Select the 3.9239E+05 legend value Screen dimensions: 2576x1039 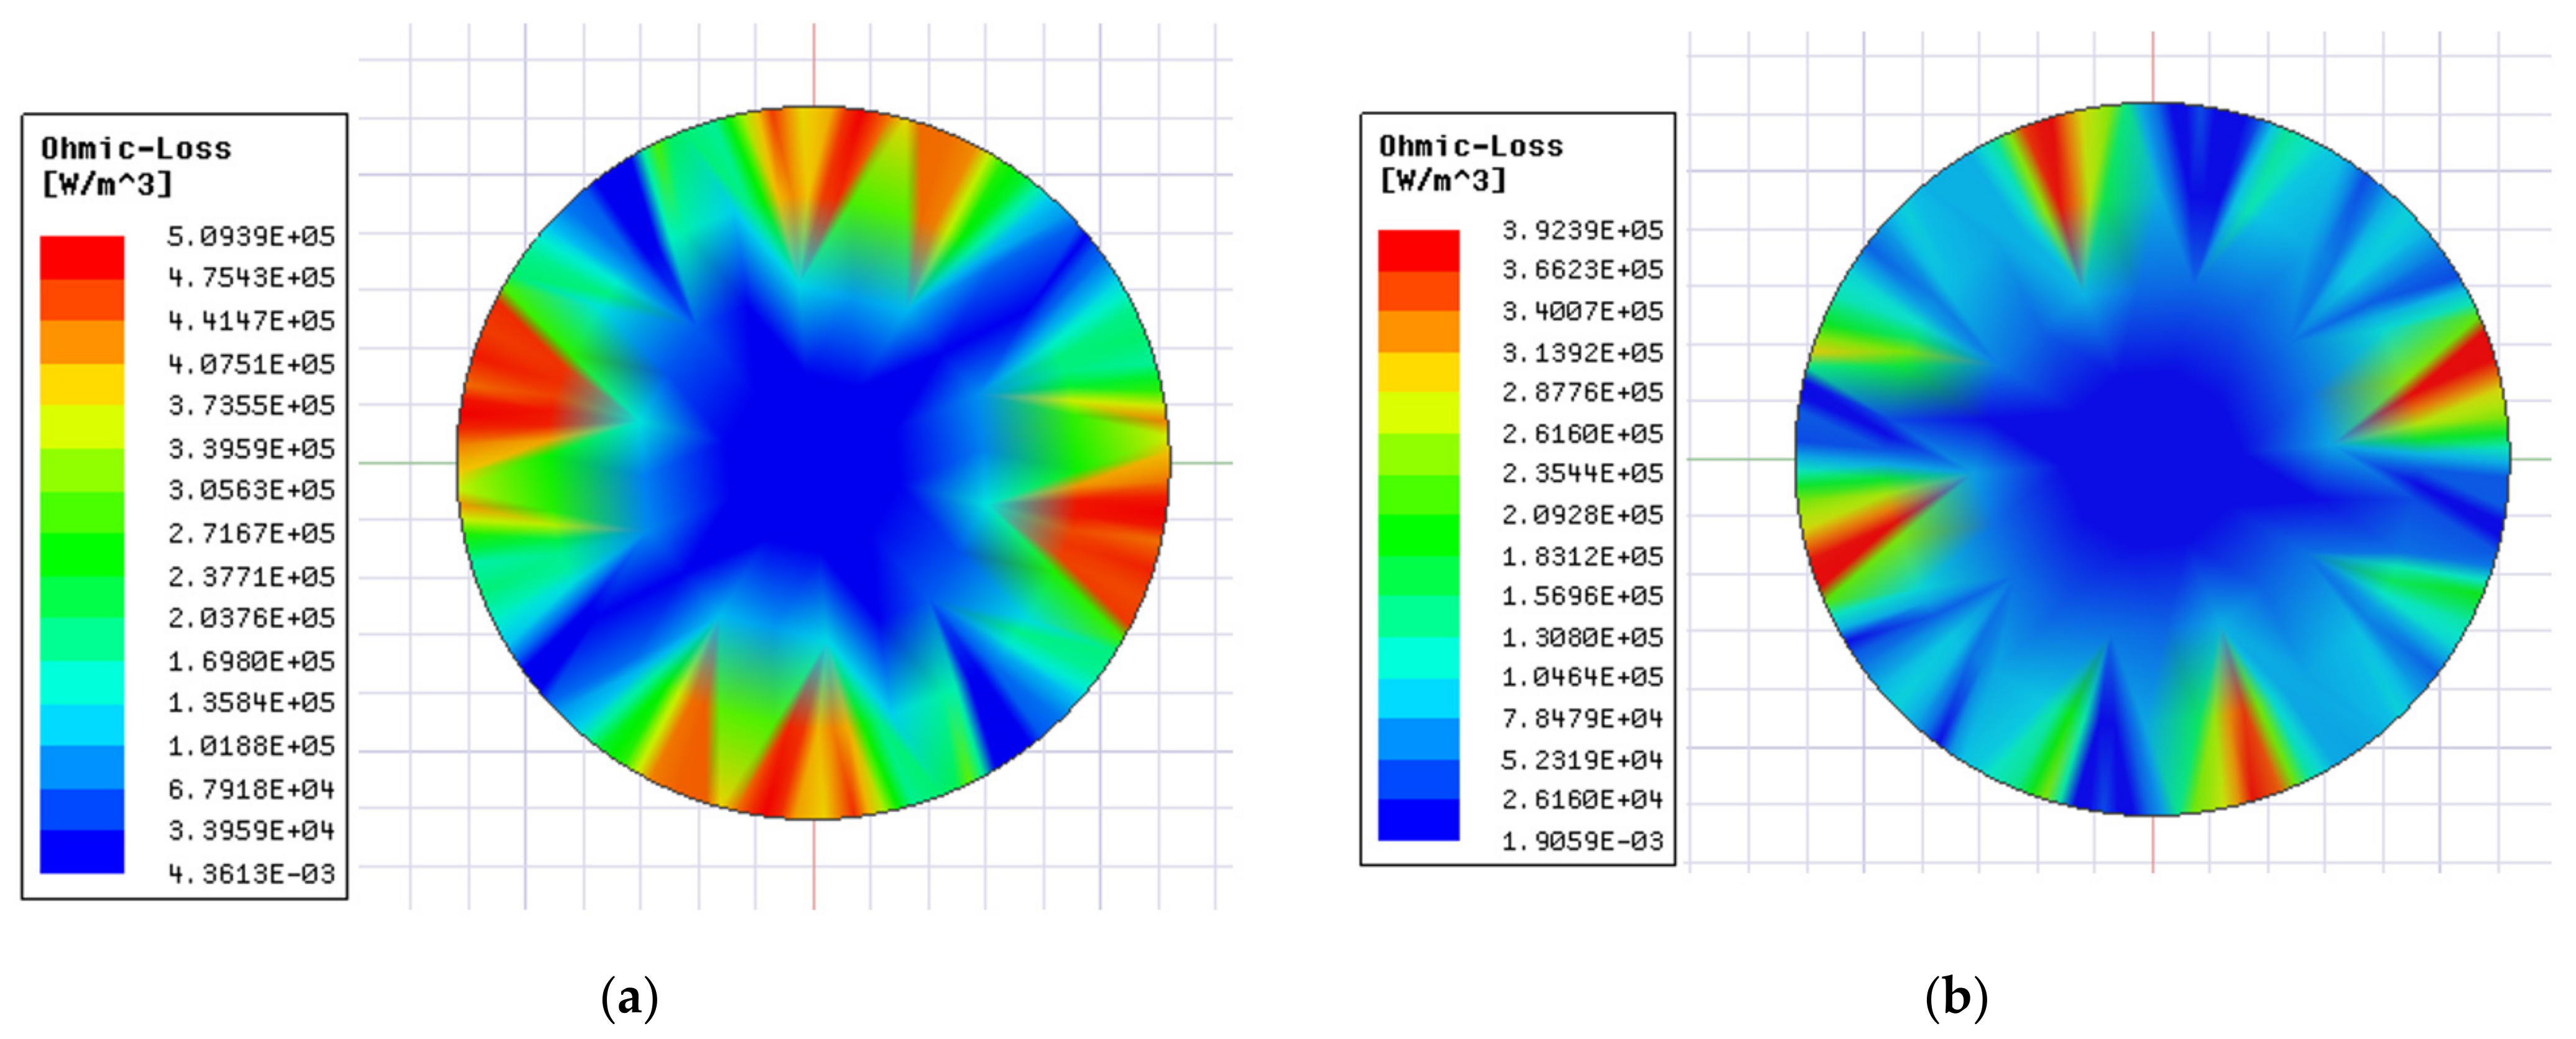pyautogui.click(x=1582, y=230)
